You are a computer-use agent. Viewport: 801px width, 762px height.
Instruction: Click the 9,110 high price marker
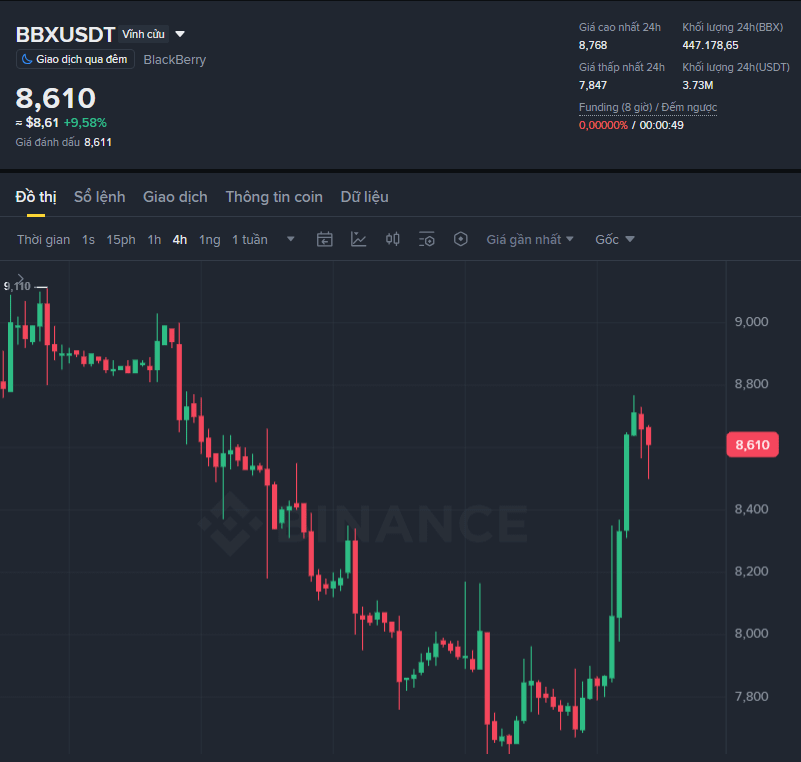[17, 287]
